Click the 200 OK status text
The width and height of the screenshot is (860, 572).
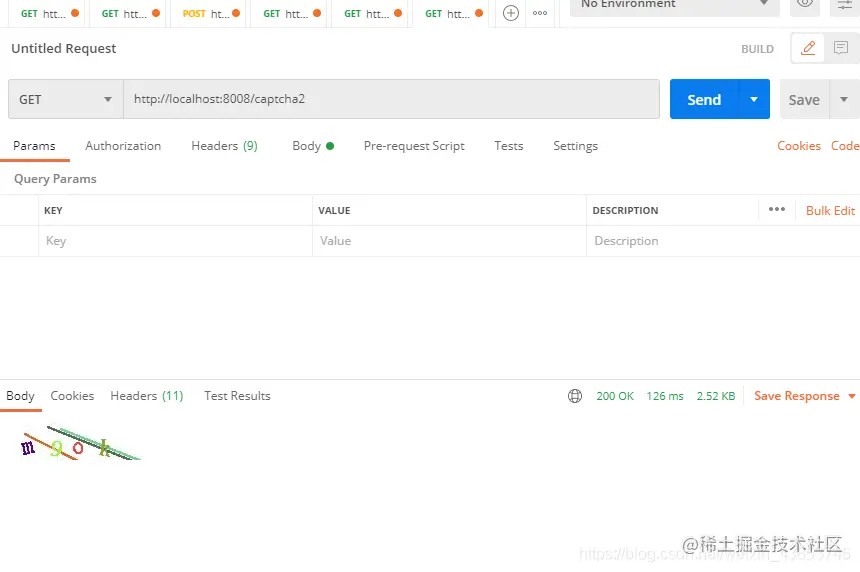[615, 396]
